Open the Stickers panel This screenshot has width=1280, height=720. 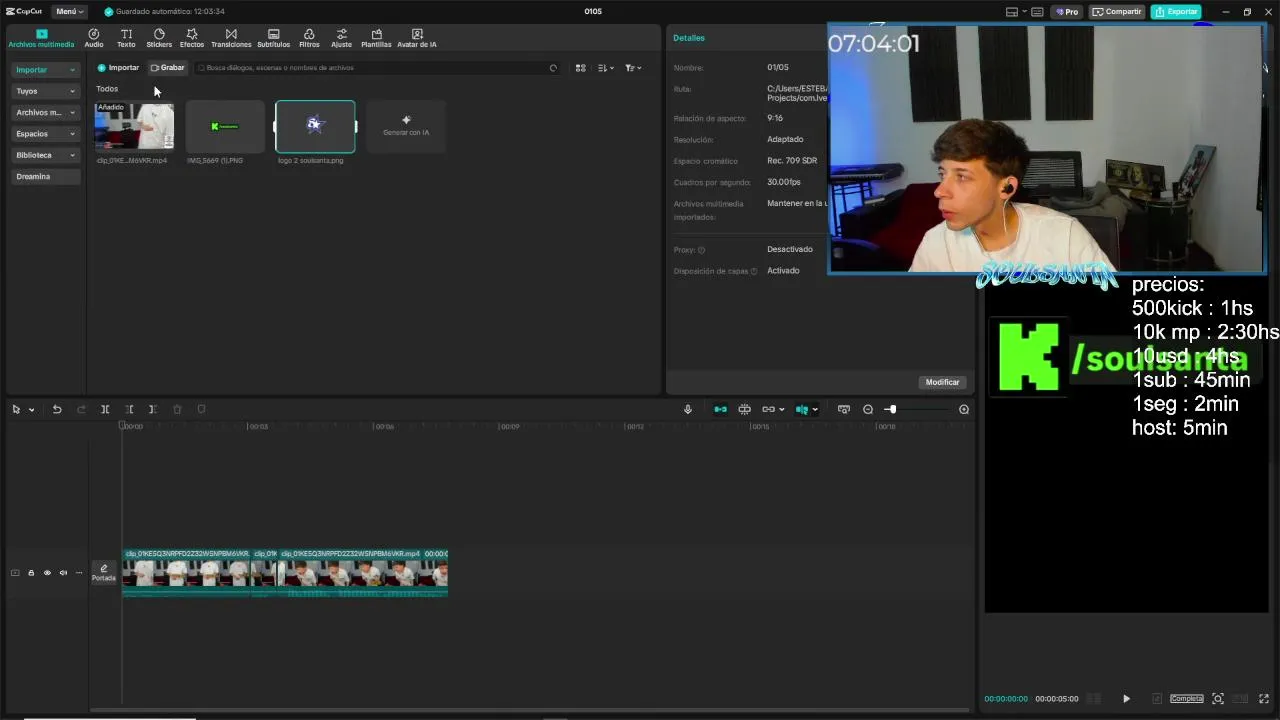159,38
